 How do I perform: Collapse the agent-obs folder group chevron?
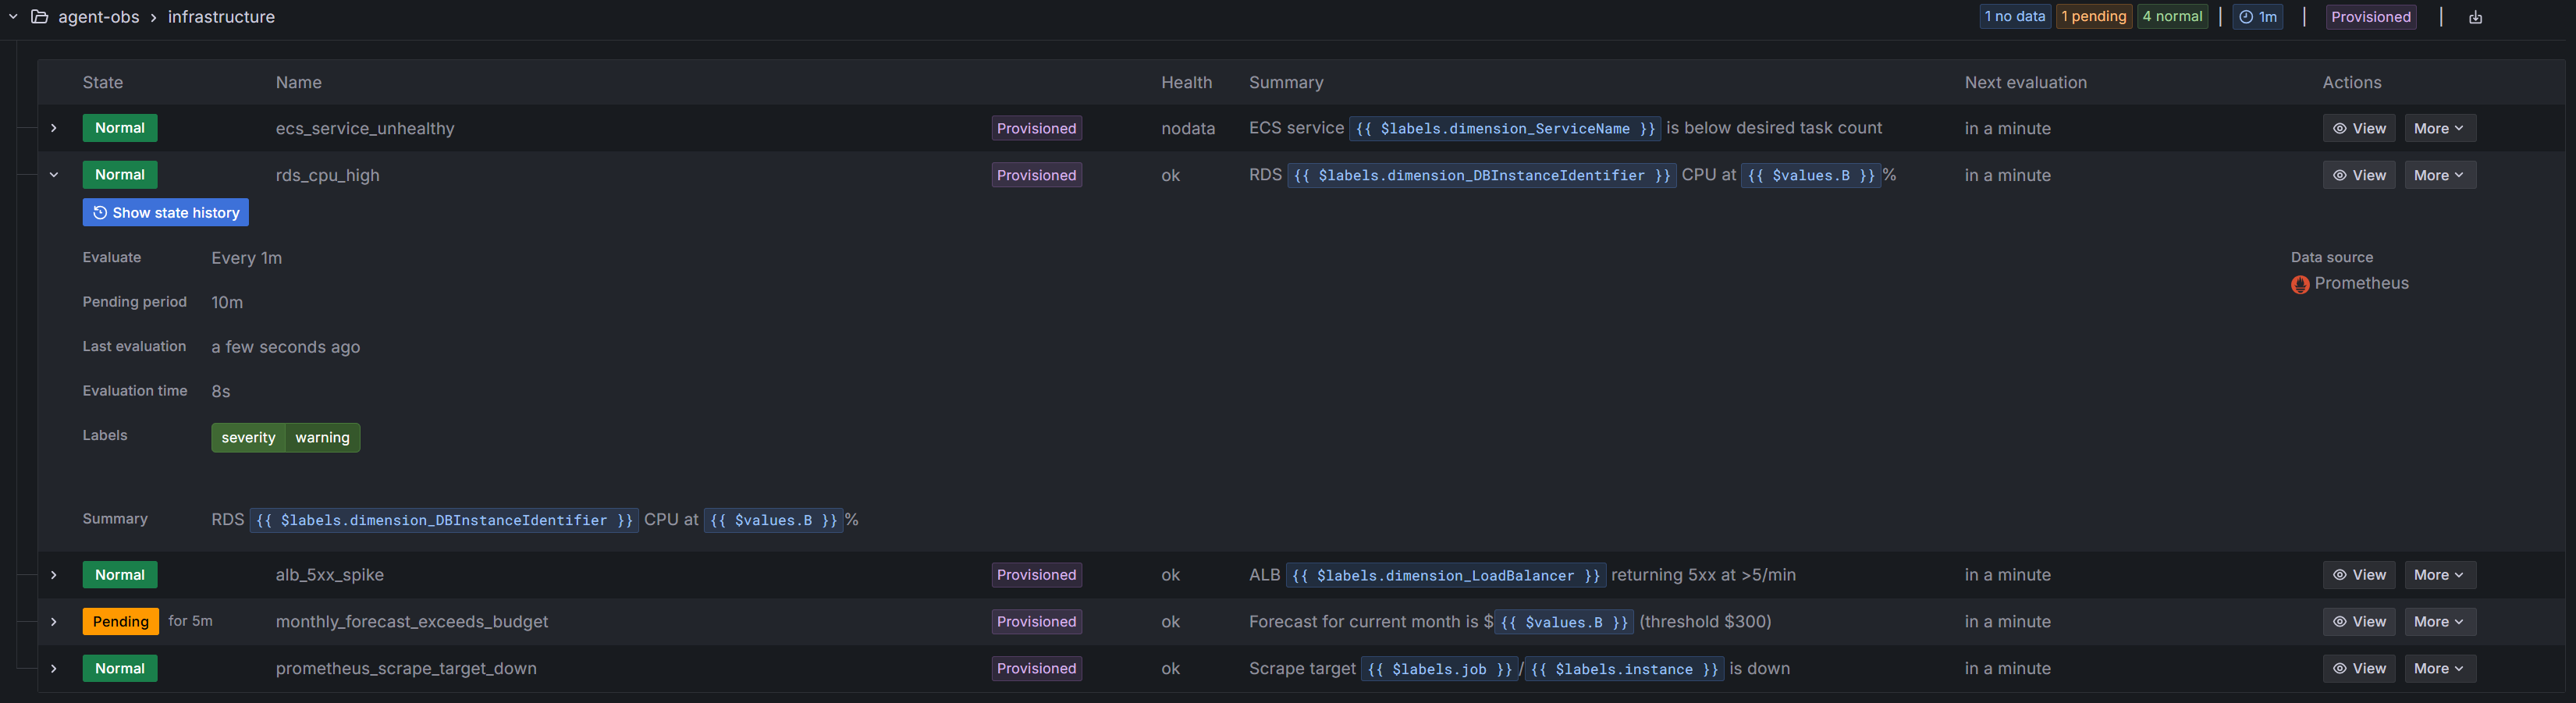(13, 17)
